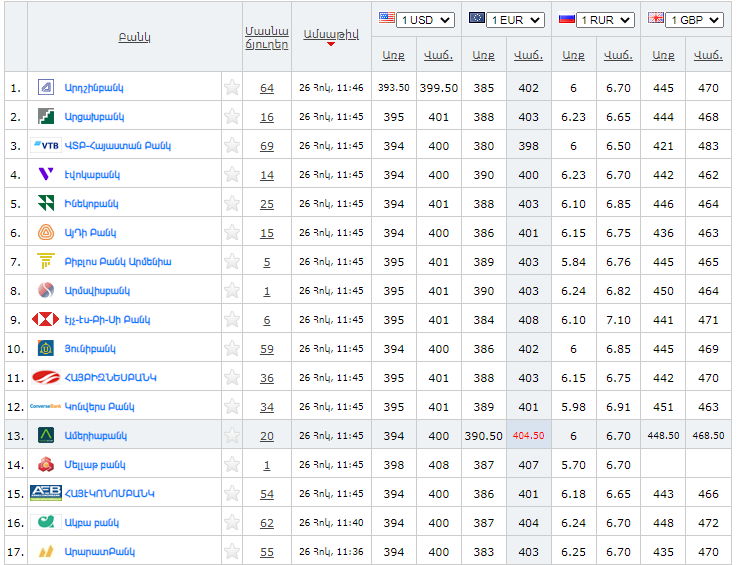Toggle favorite star in row 16
The image size is (737, 565).
(x=232, y=522)
